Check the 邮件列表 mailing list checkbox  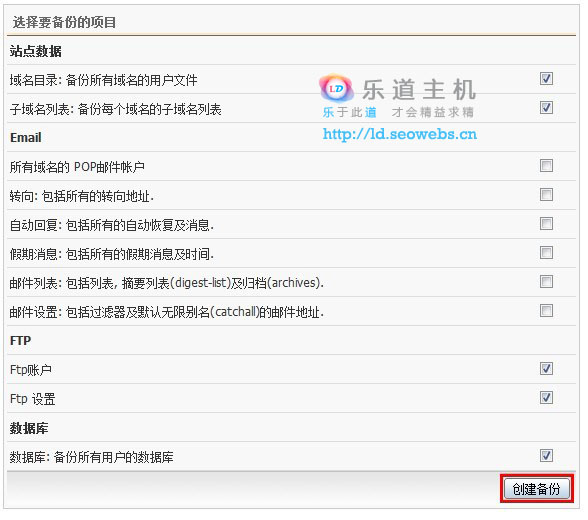tap(546, 282)
